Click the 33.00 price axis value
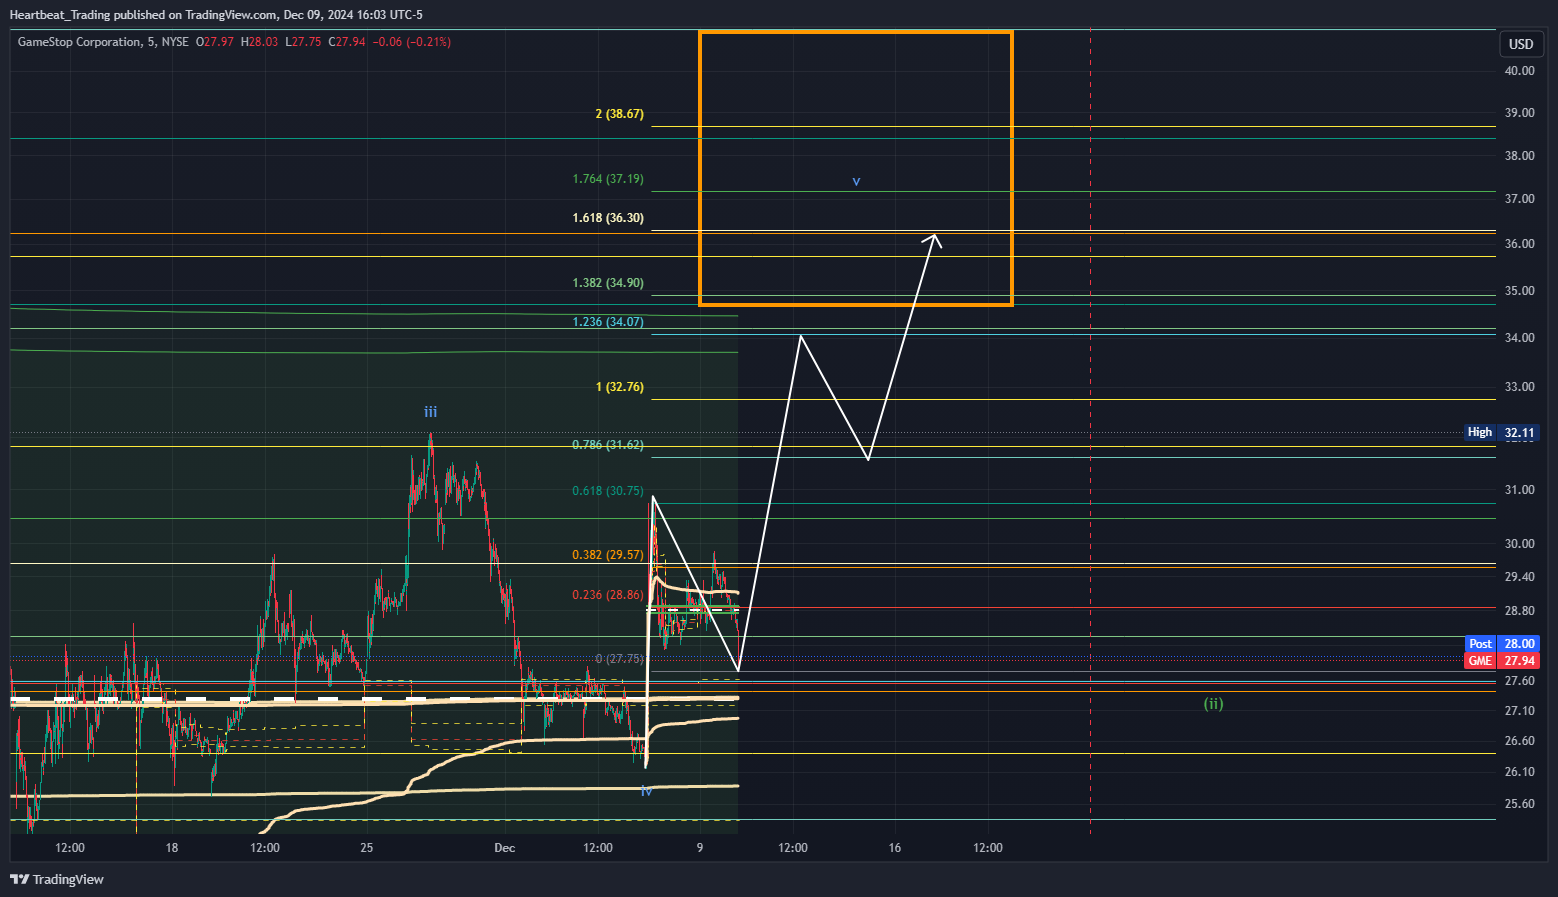1558x897 pixels. (1519, 387)
